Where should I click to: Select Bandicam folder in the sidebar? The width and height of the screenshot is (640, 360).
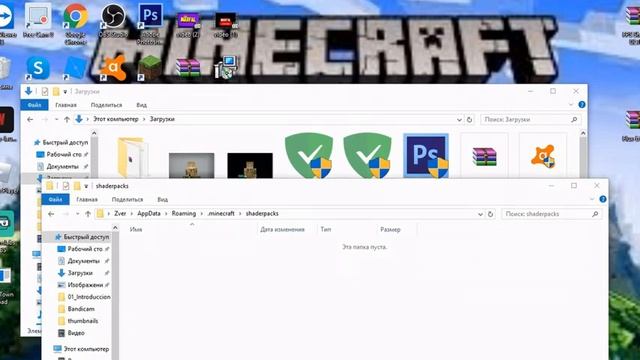(x=81, y=309)
